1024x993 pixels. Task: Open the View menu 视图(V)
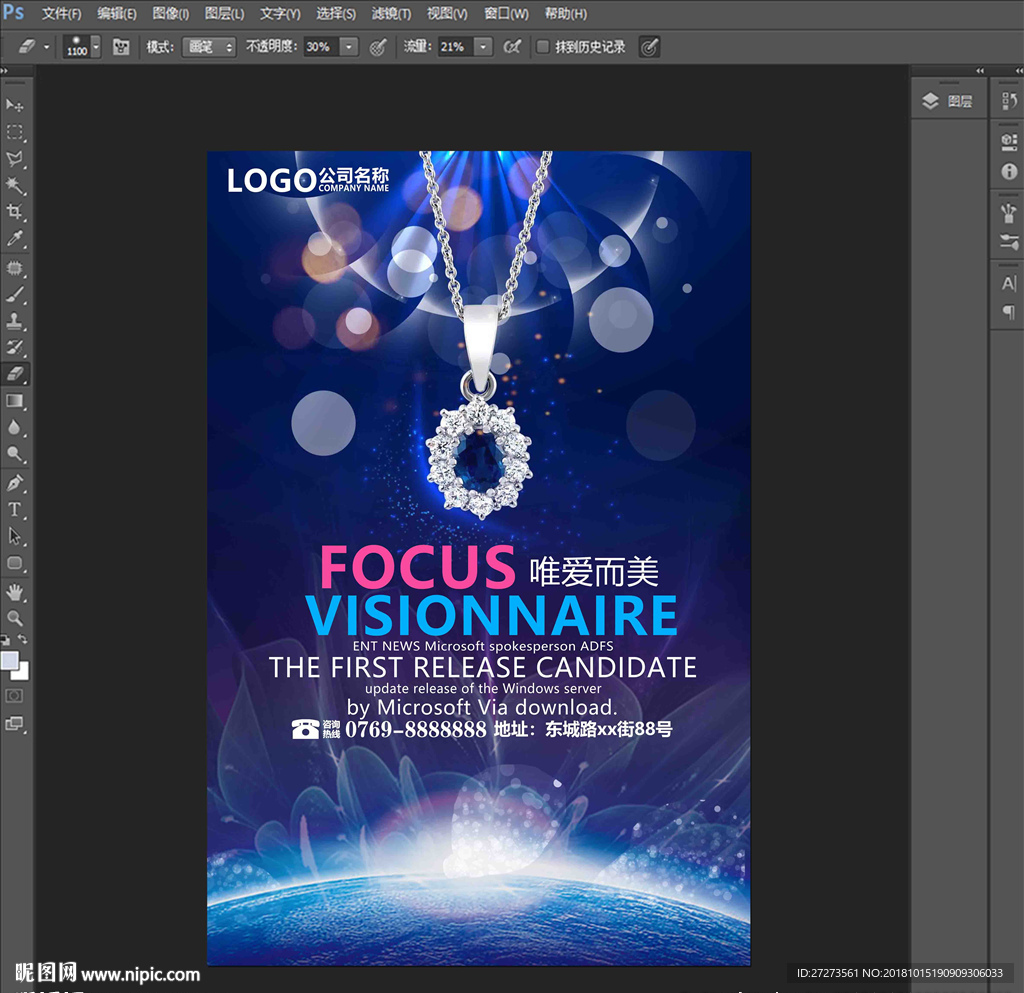pyautogui.click(x=447, y=13)
